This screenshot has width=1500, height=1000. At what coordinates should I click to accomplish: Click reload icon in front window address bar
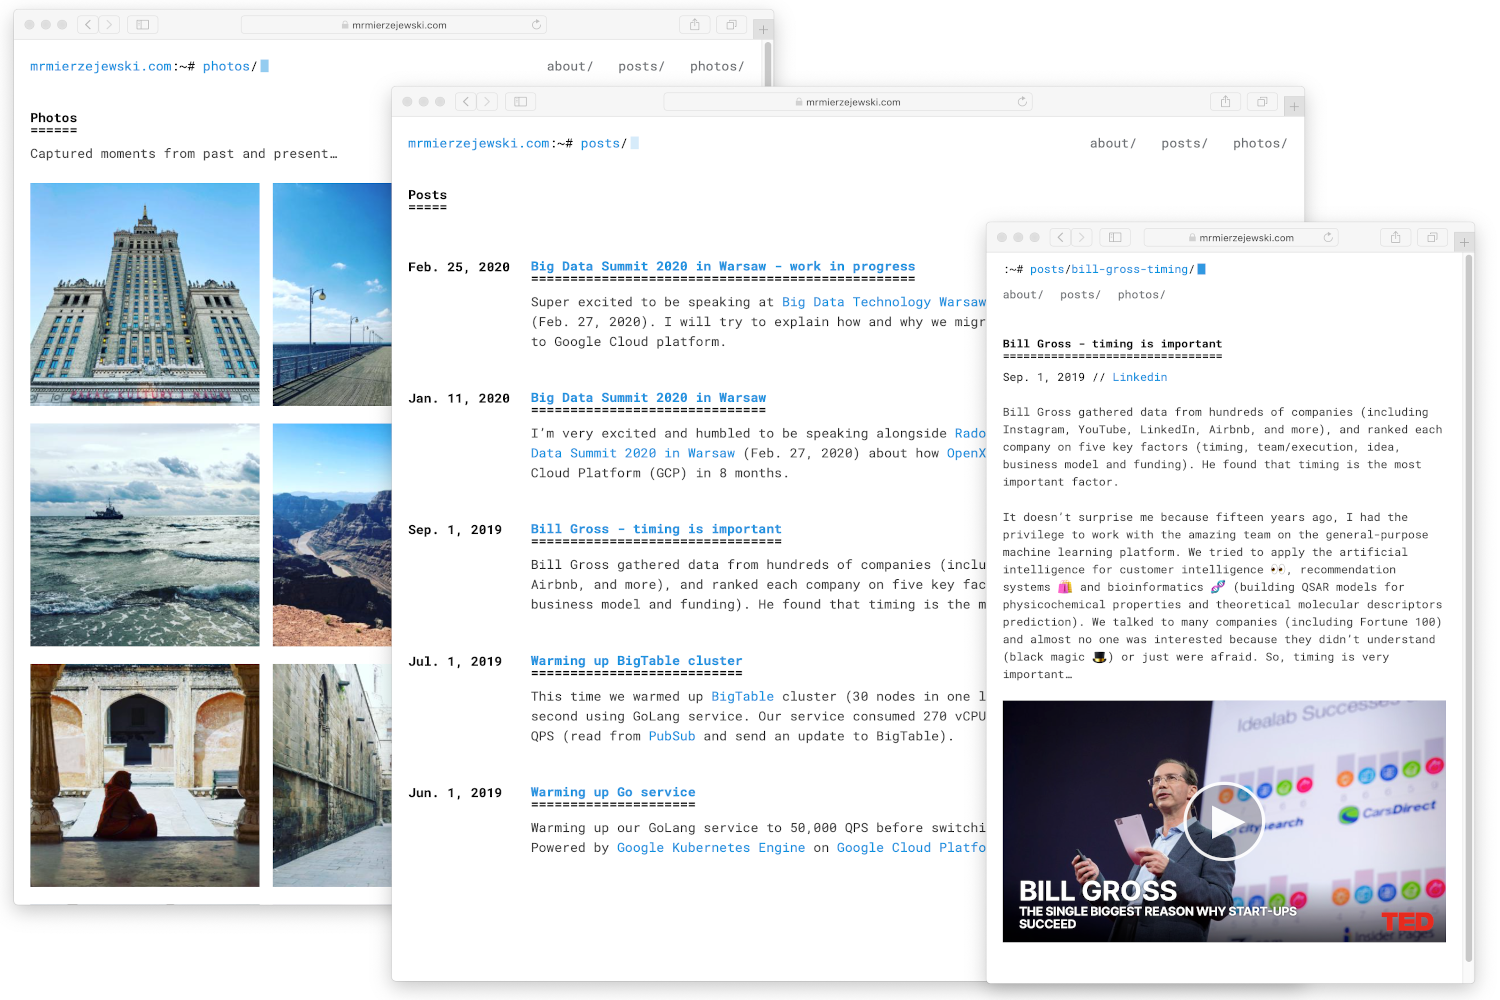coord(1328,237)
